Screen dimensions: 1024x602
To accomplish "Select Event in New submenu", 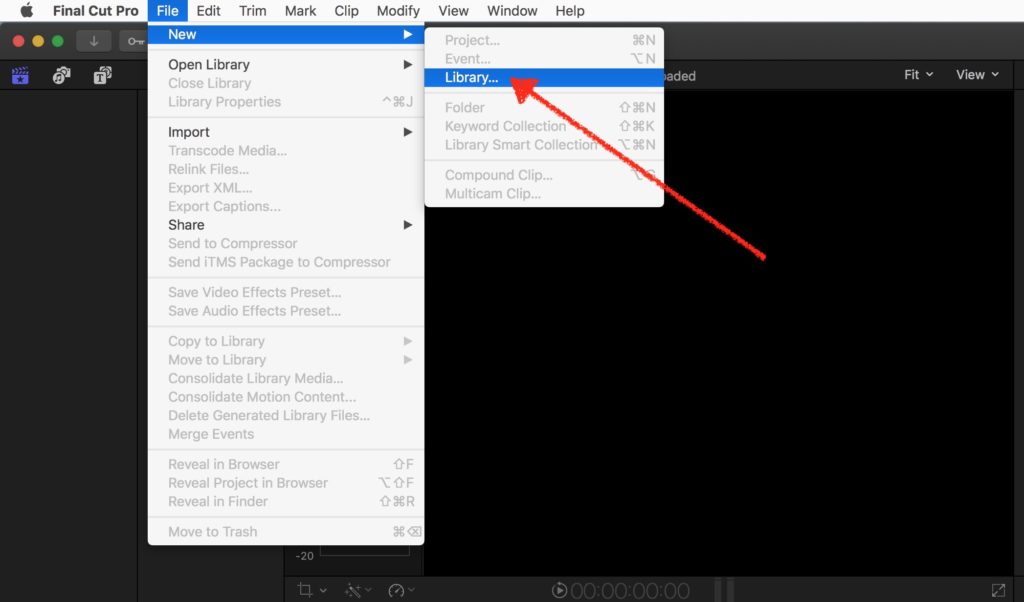I will (544, 59).
